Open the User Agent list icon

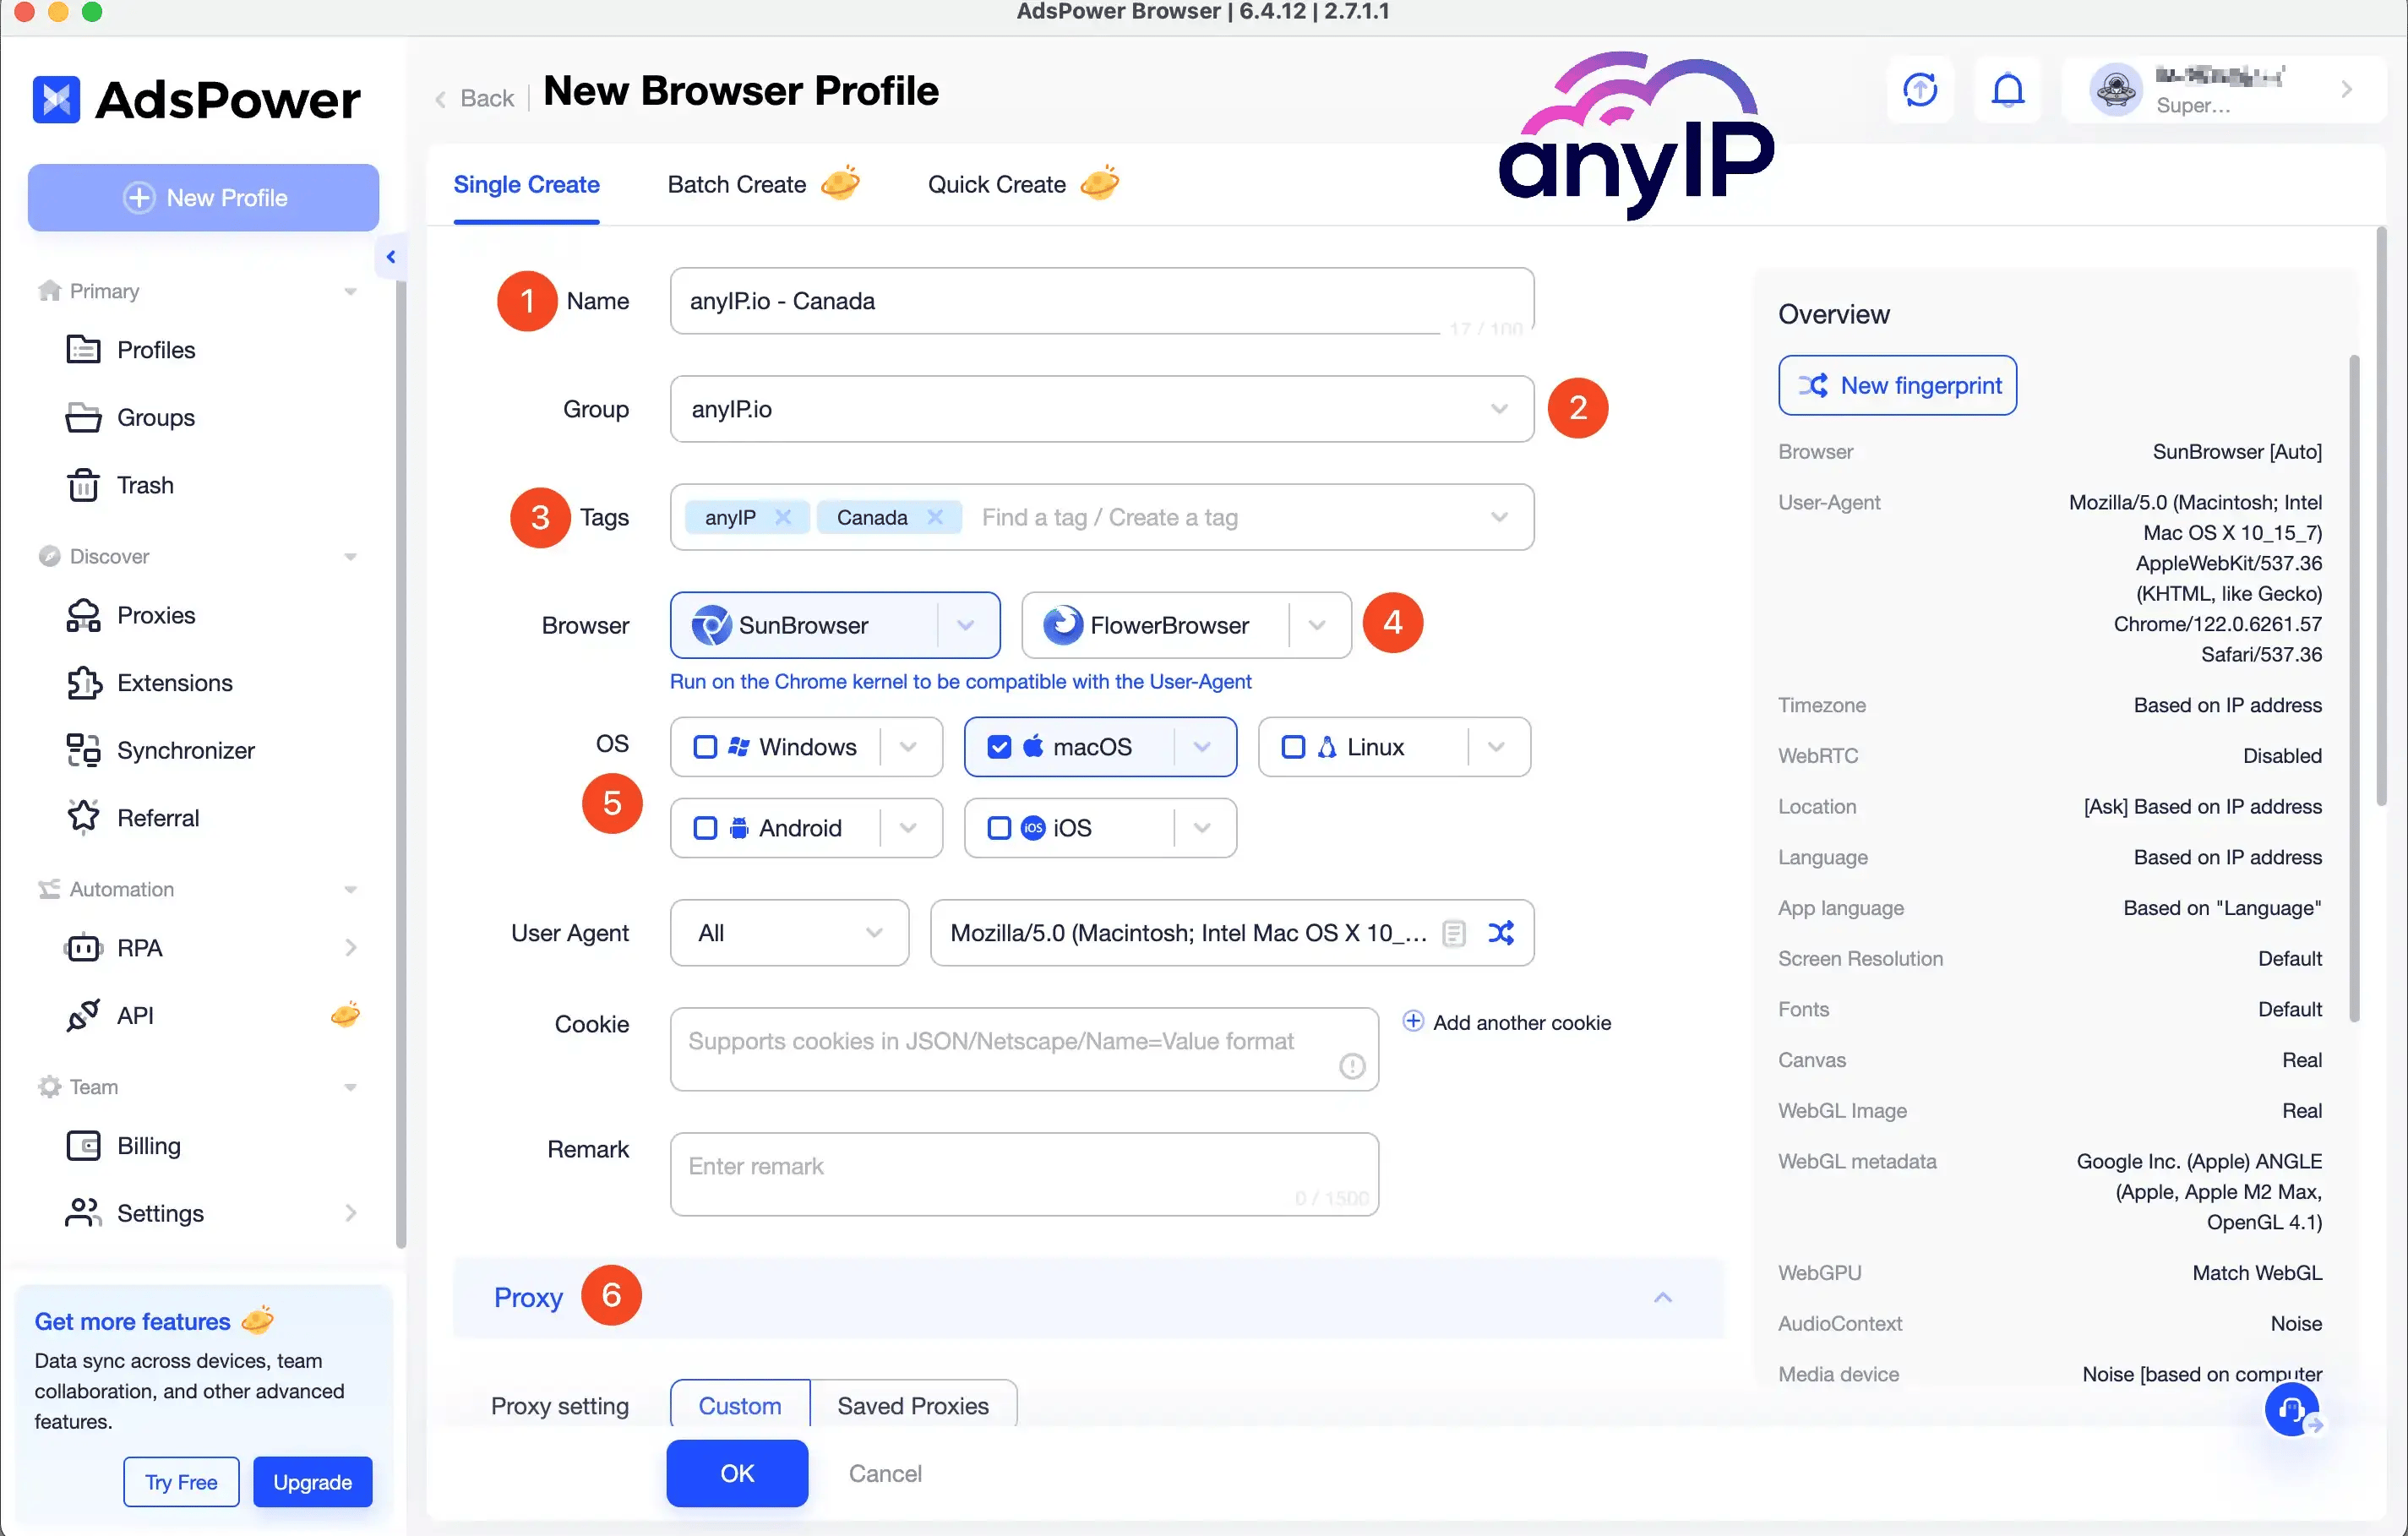[x=1454, y=933]
